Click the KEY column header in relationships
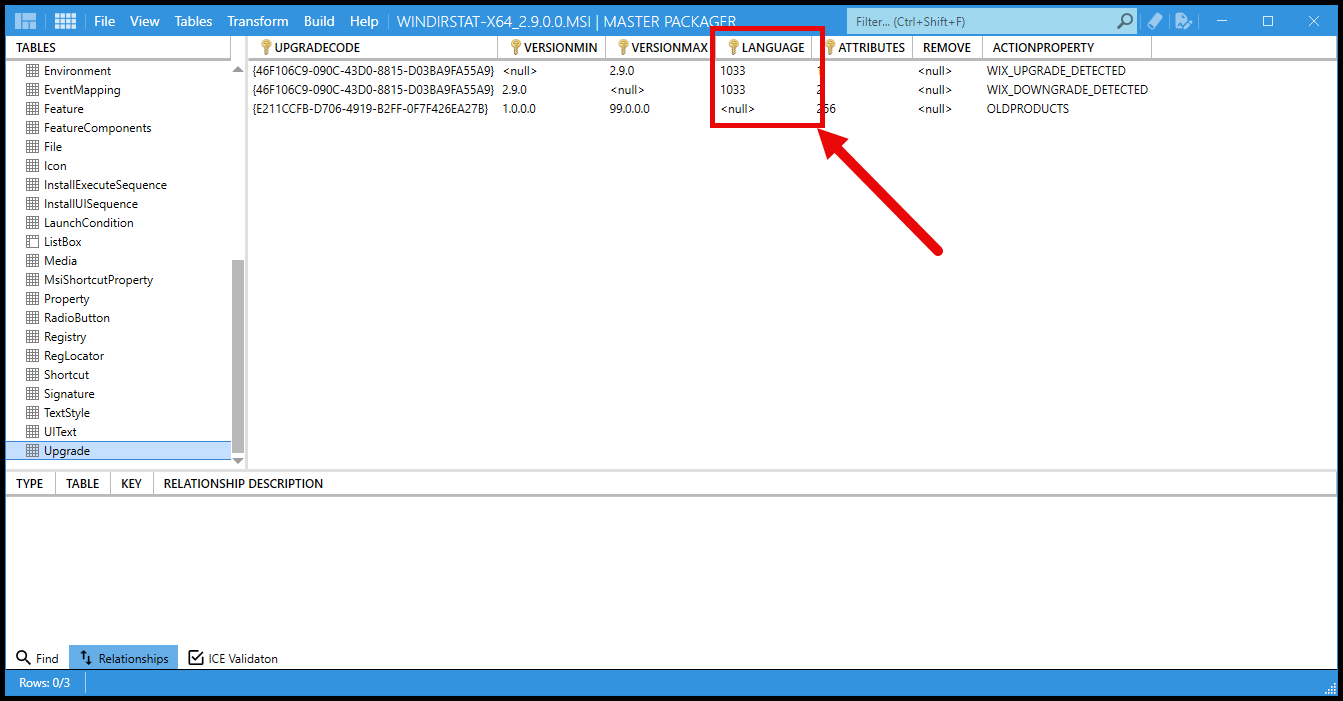Image resolution: width=1343 pixels, height=701 pixels. (x=131, y=483)
